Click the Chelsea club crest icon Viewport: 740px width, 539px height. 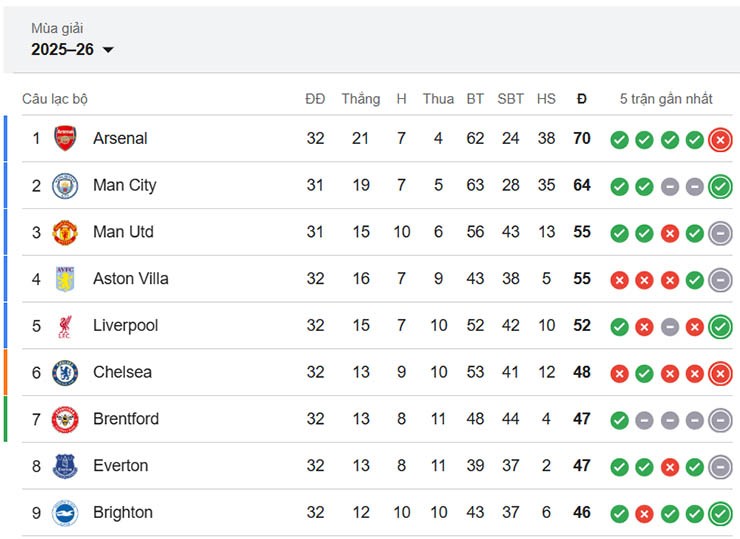point(65,372)
